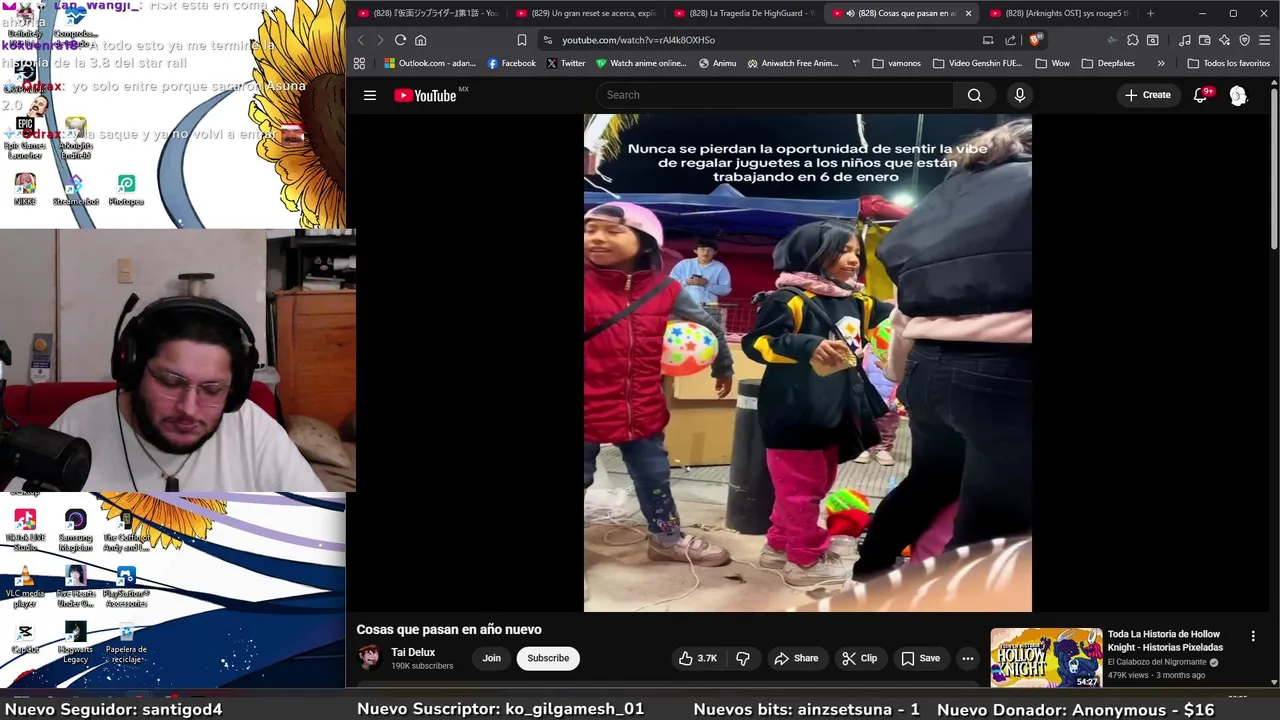This screenshot has height=720, width=1280.
Task: Open the Tai Delux channel name link
Action: tap(413, 652)
